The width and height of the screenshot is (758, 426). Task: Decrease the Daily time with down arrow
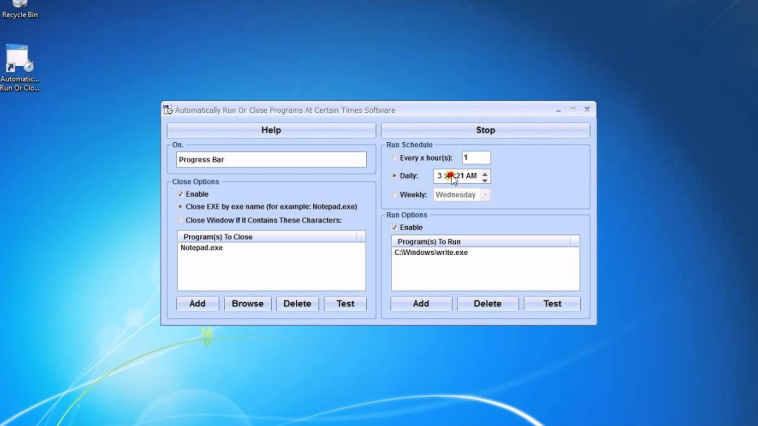[485, 180]
